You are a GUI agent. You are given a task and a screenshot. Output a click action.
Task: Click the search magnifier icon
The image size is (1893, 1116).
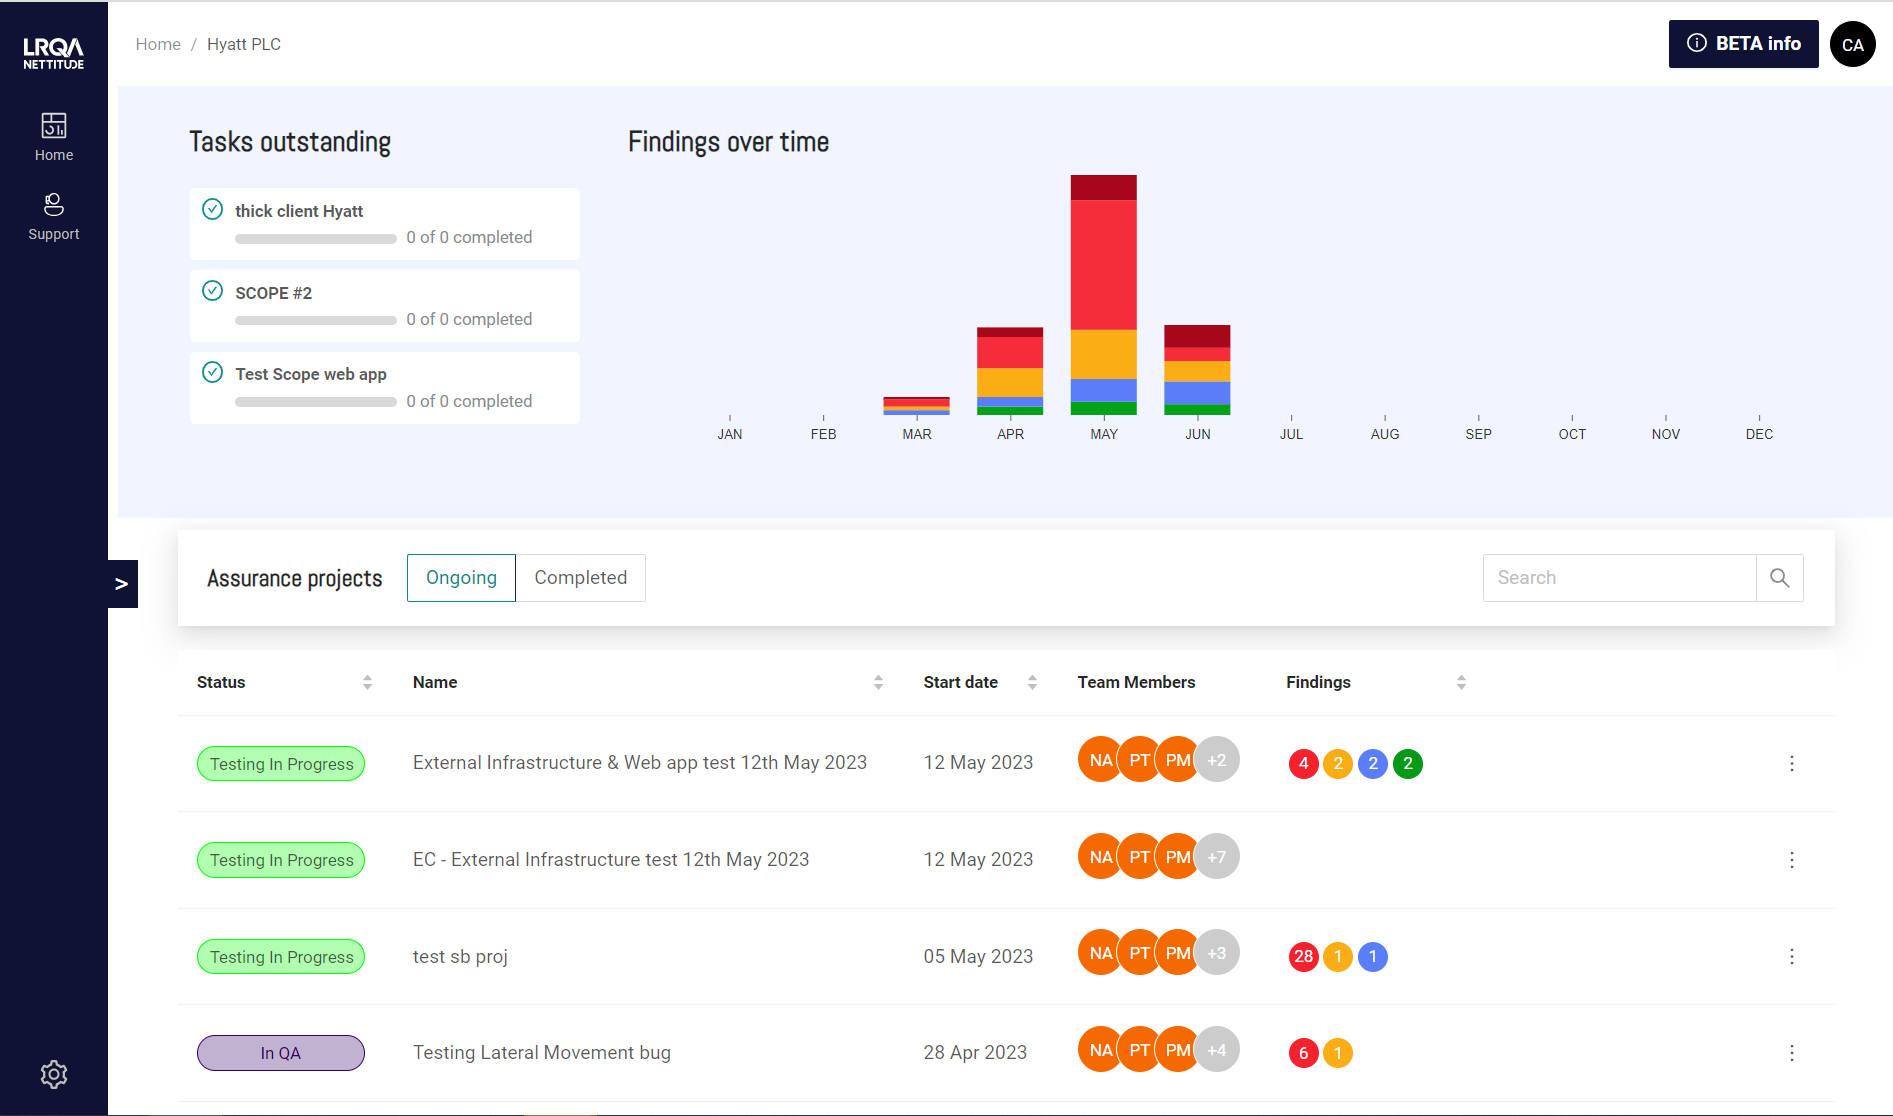click(1779, 578)
